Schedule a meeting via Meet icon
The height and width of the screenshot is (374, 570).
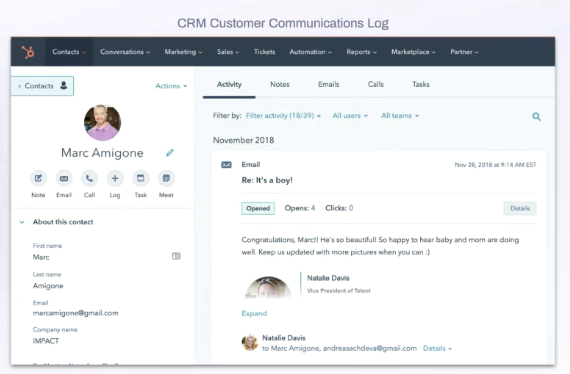point(166,178)
